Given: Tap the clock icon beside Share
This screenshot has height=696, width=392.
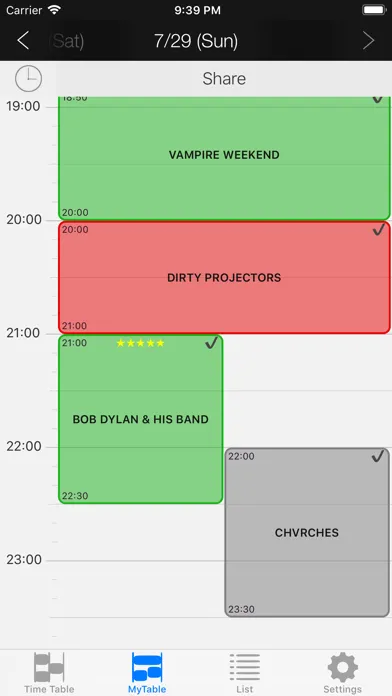Looking at the screenshot, I should click(28, 79).
